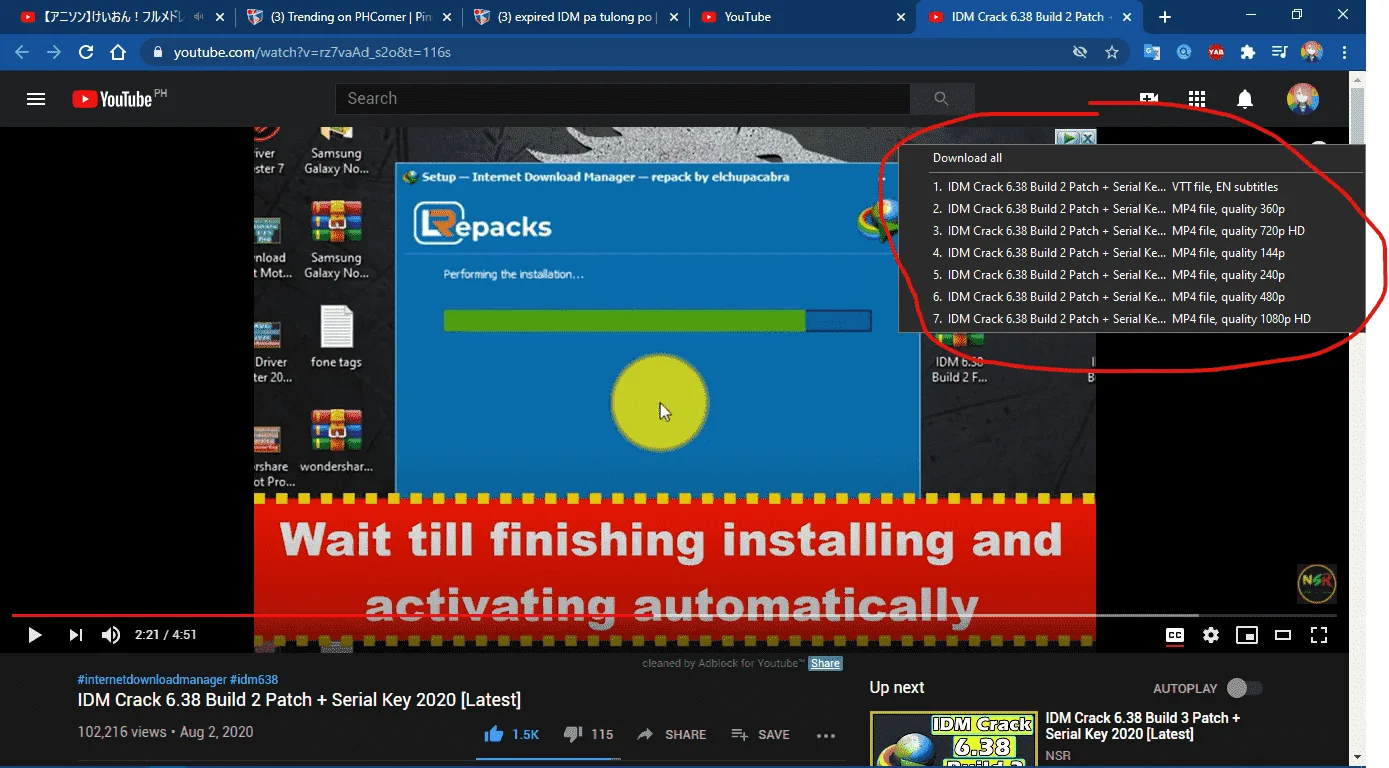Reload the page
Viewport: 1389px width, 768px height.
(x=86, y=52)
